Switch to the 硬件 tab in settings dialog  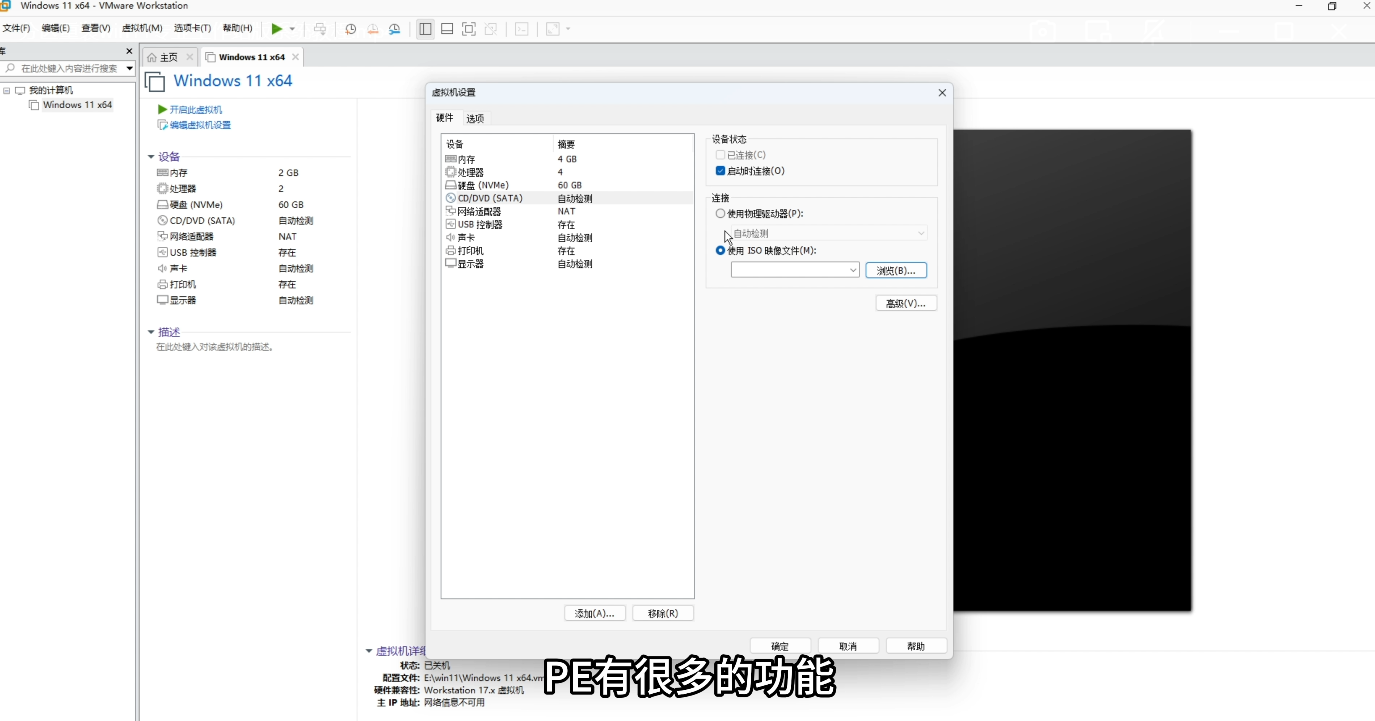point(445,118)
